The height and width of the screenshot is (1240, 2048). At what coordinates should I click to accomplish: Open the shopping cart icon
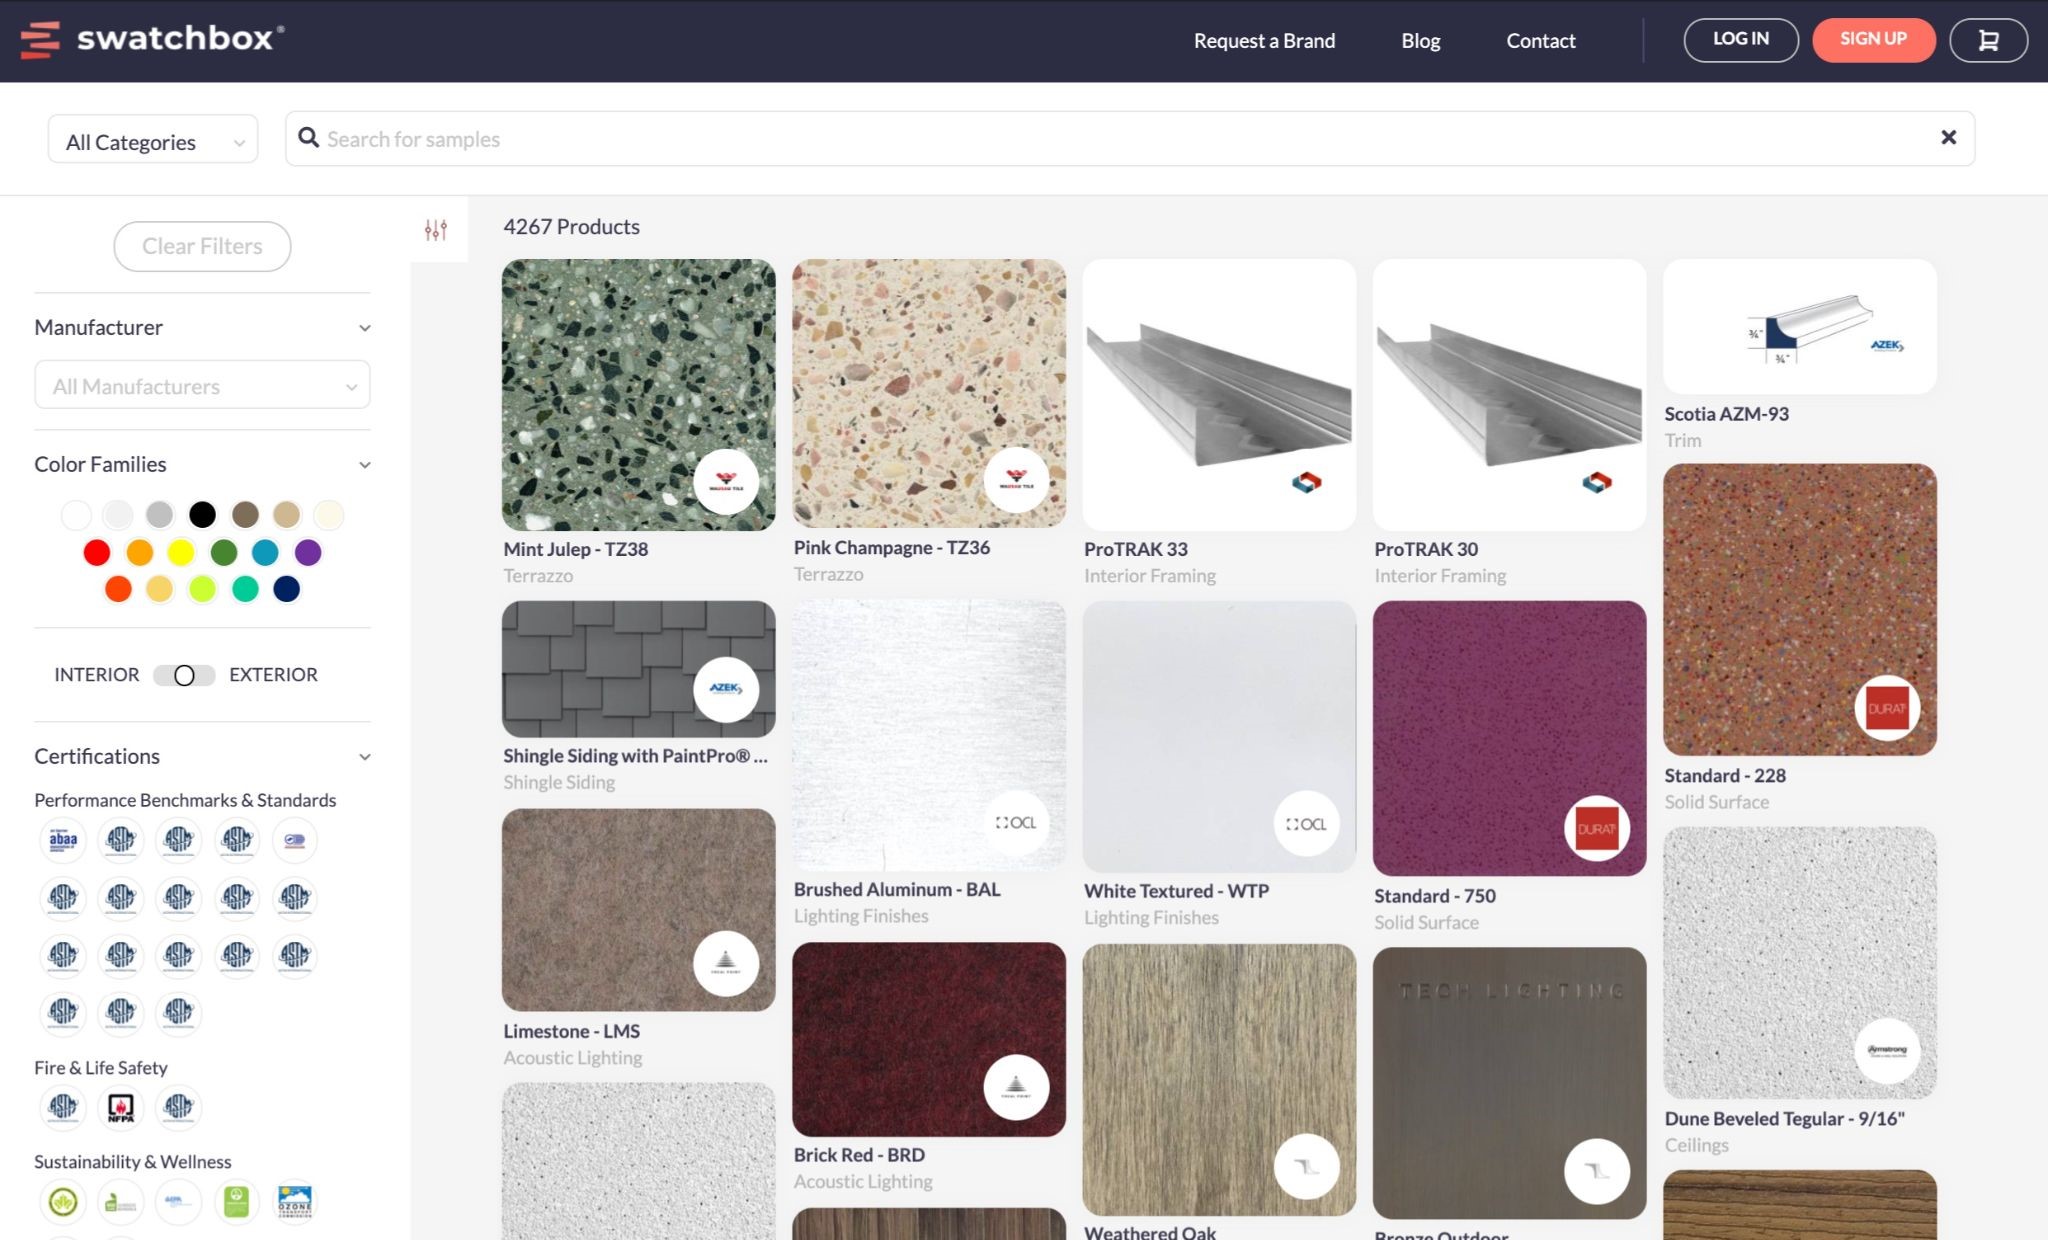pyautogui.click(x=1988, y=40)
